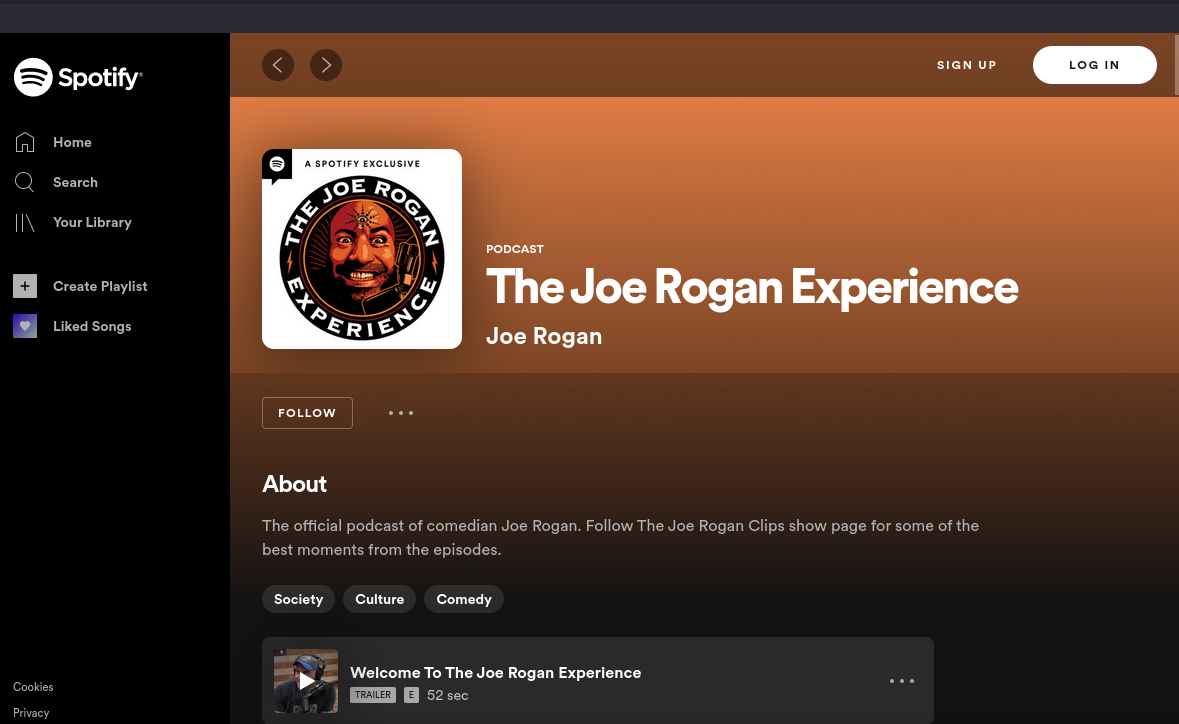
Task: Click the Search magnifier icon
Action: coord(25,182)
